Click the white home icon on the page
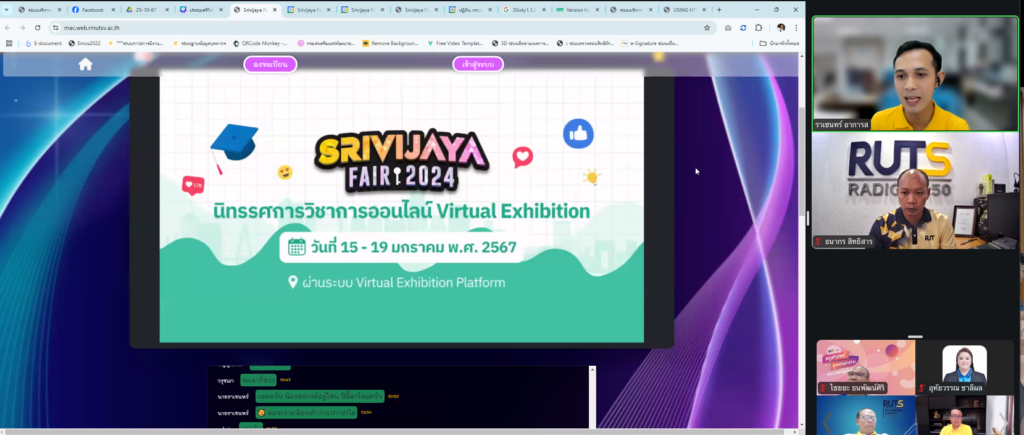1024x435 pixels. click(86, 64)
